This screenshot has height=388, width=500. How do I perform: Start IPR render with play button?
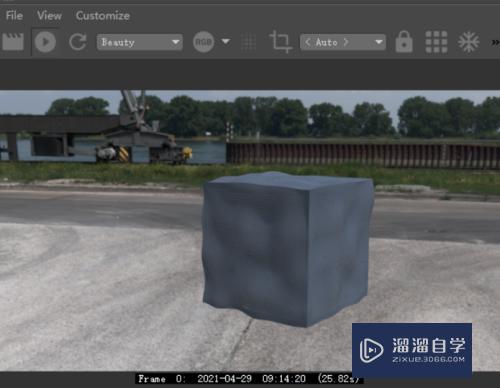tap(45, 42)
